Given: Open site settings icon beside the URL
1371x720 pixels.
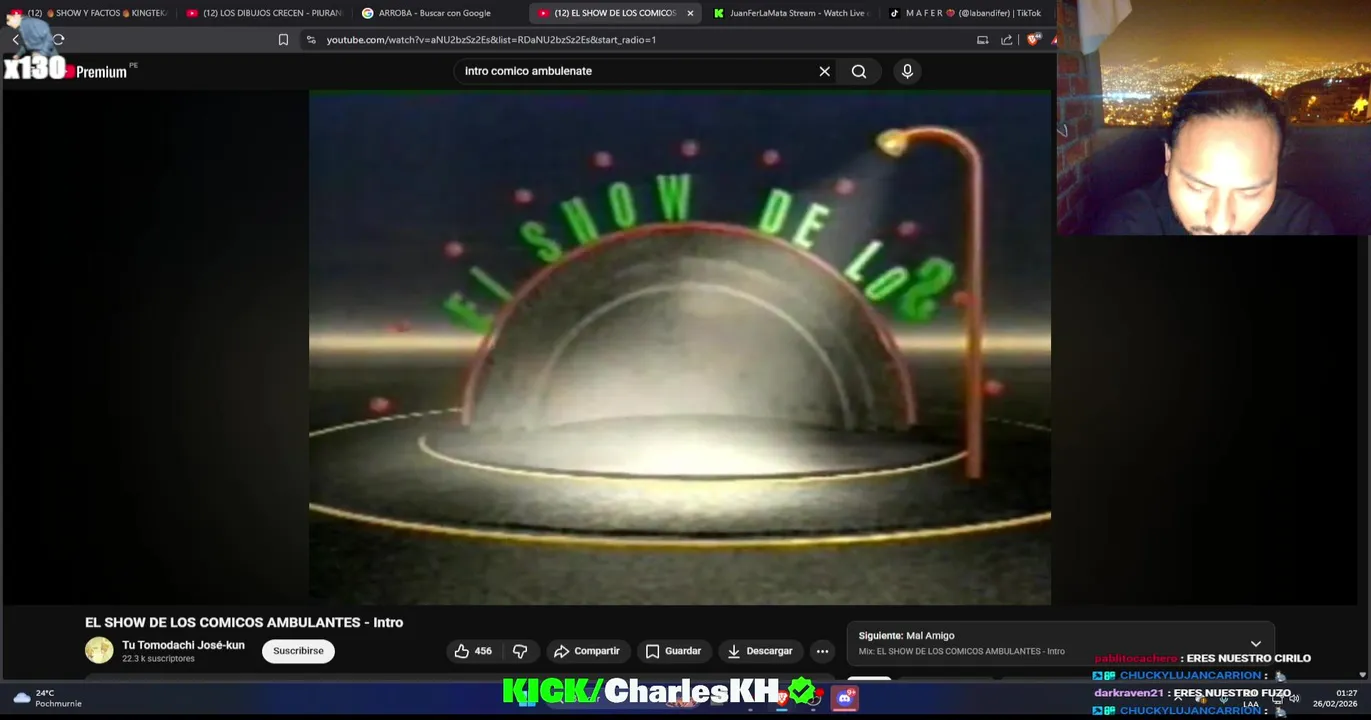Looking at the screenshot, I should point(311,40).
